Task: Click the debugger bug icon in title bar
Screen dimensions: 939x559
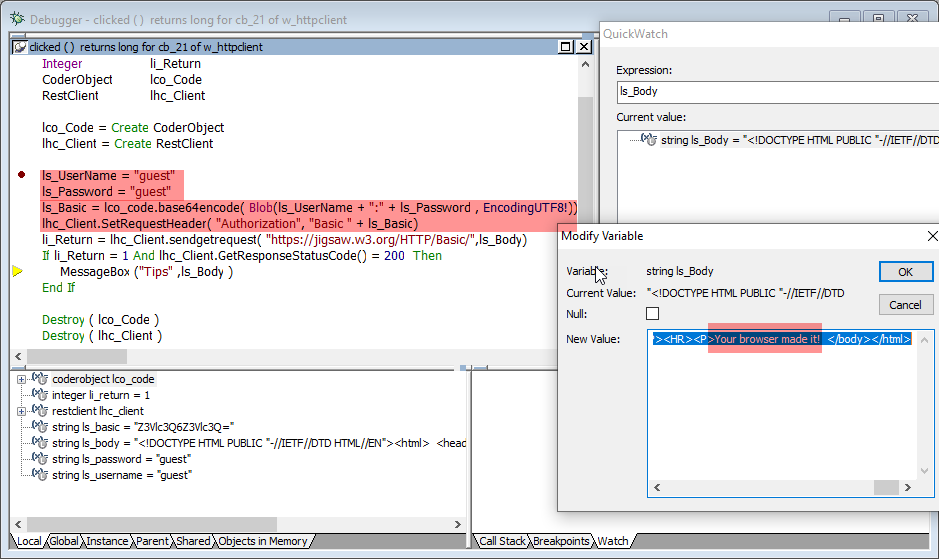Action: [17, 18]
